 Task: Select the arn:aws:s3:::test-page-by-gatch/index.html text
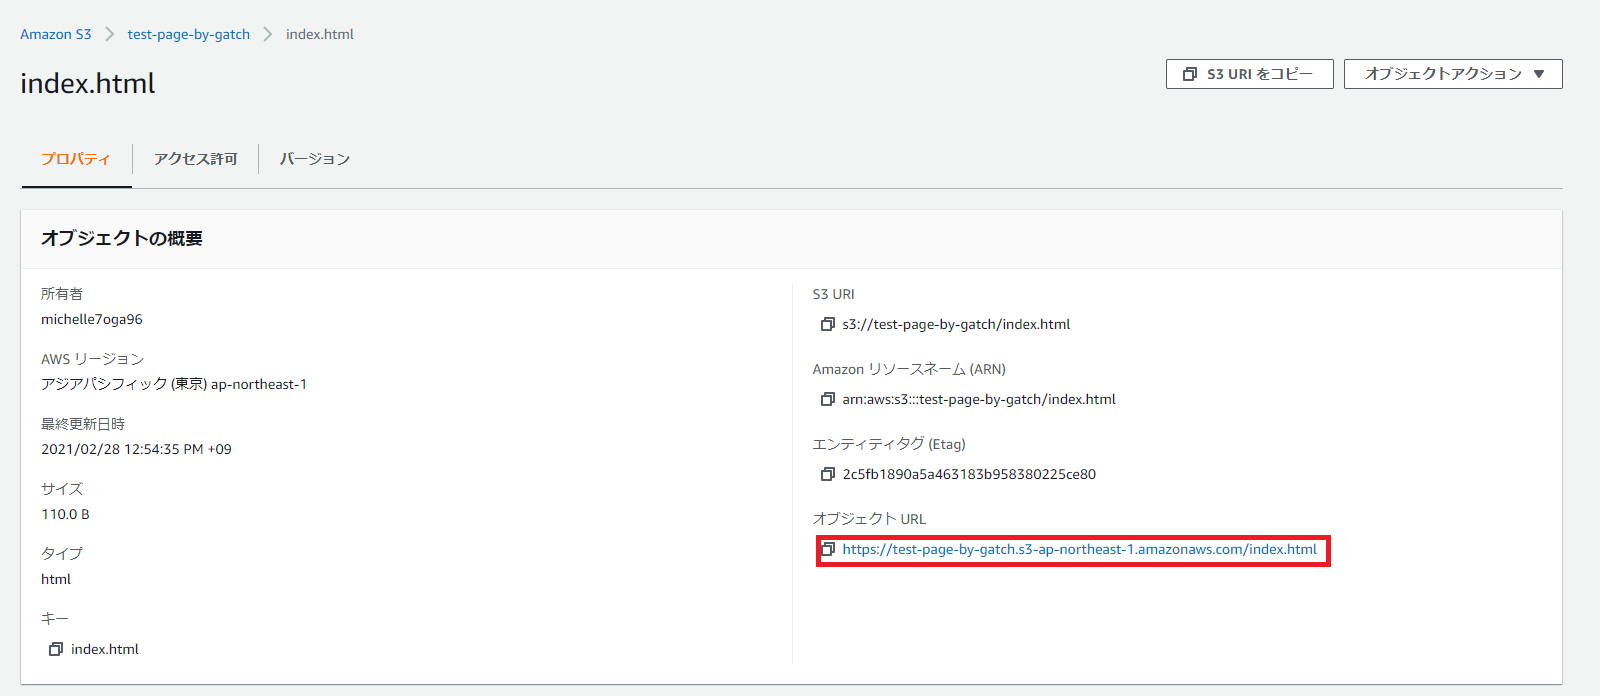tap(979, 399)
